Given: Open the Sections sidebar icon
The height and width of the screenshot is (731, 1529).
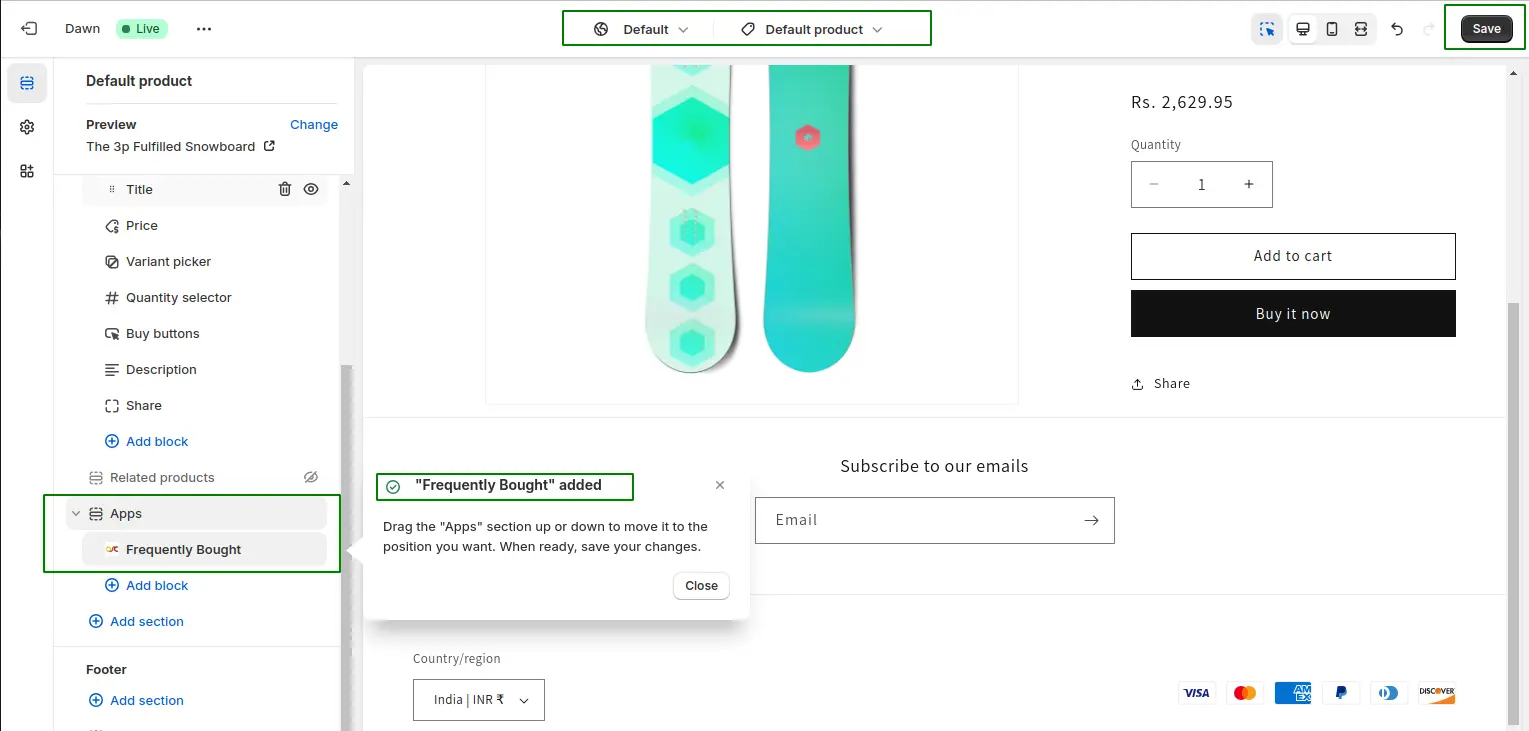Looking at the screenshot, I should (27, 83).
